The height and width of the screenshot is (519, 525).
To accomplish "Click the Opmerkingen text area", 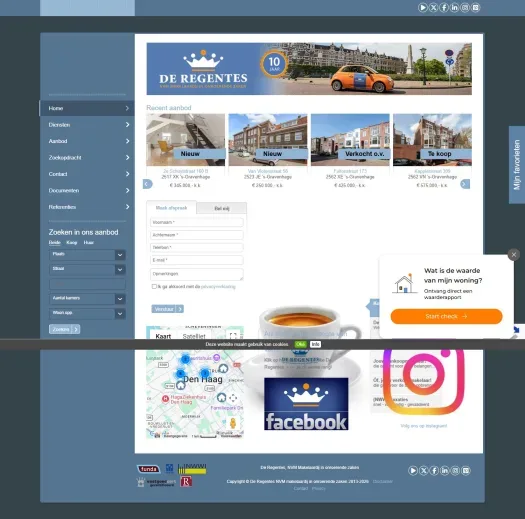I will [x=197, y=274].
